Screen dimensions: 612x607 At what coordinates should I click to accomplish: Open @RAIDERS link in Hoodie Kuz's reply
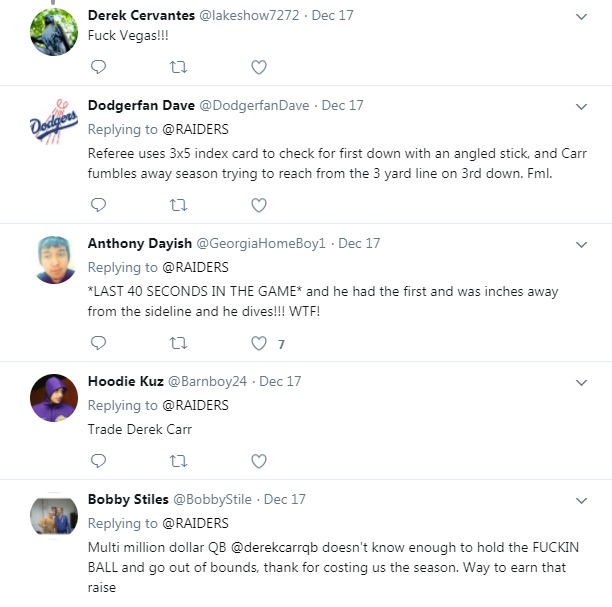coord(195,405)
